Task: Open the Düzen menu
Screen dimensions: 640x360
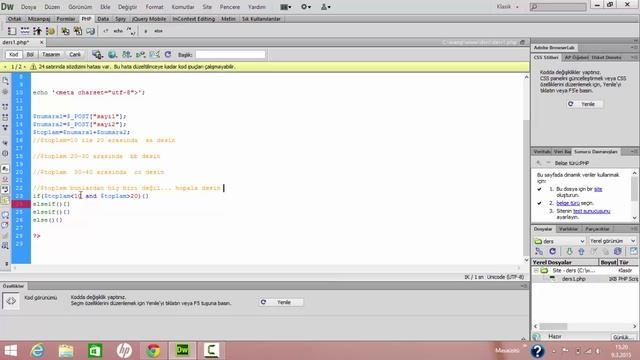Action: pyautogui.click(x=52, y=7)
